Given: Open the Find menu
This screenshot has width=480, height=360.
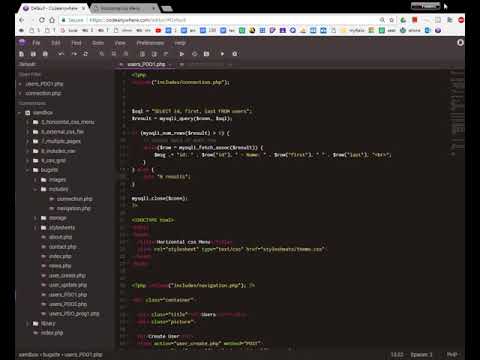Looking at the screenshot, I should click(76, 43).
